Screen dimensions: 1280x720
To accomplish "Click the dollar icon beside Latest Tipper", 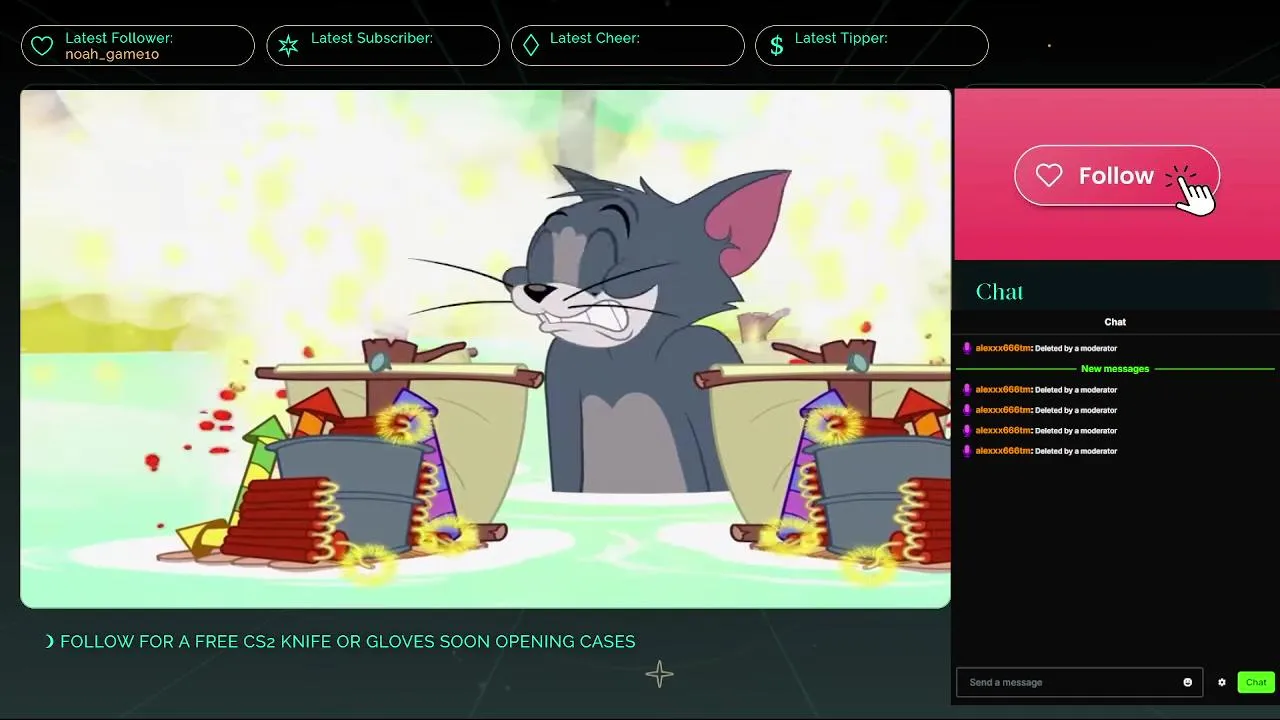I will (777, 46).
